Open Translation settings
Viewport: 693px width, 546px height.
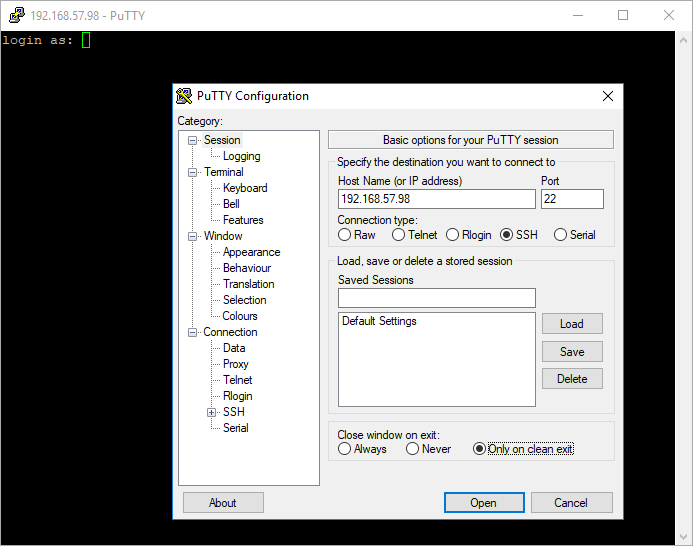(248, 284)
